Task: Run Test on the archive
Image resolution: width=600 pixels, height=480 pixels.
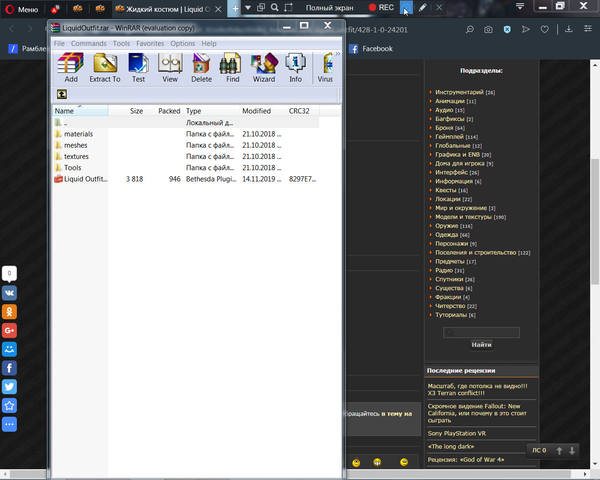Action: (x=138, y=68)
